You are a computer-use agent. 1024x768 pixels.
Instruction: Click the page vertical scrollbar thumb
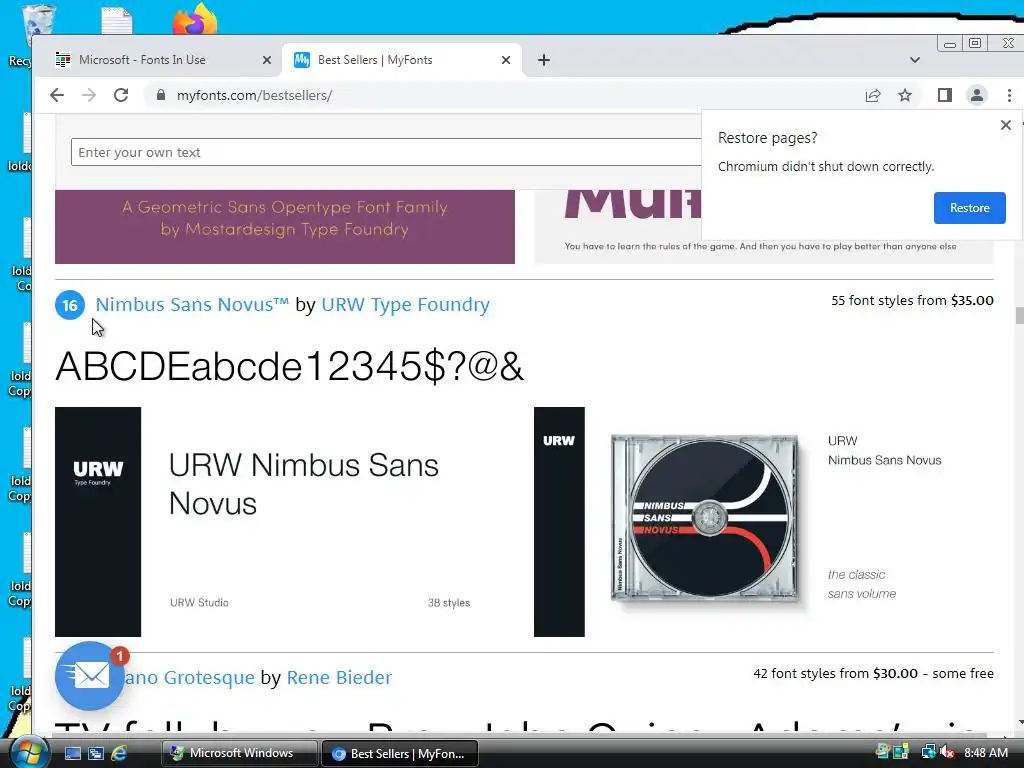[x=1019, y=315]
